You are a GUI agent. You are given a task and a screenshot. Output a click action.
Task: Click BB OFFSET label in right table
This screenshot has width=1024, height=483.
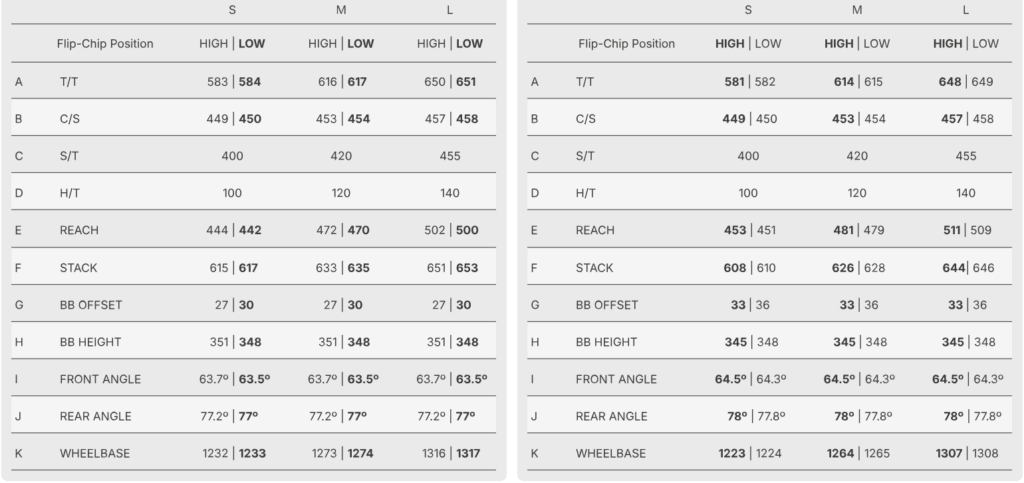coord(607,305)
